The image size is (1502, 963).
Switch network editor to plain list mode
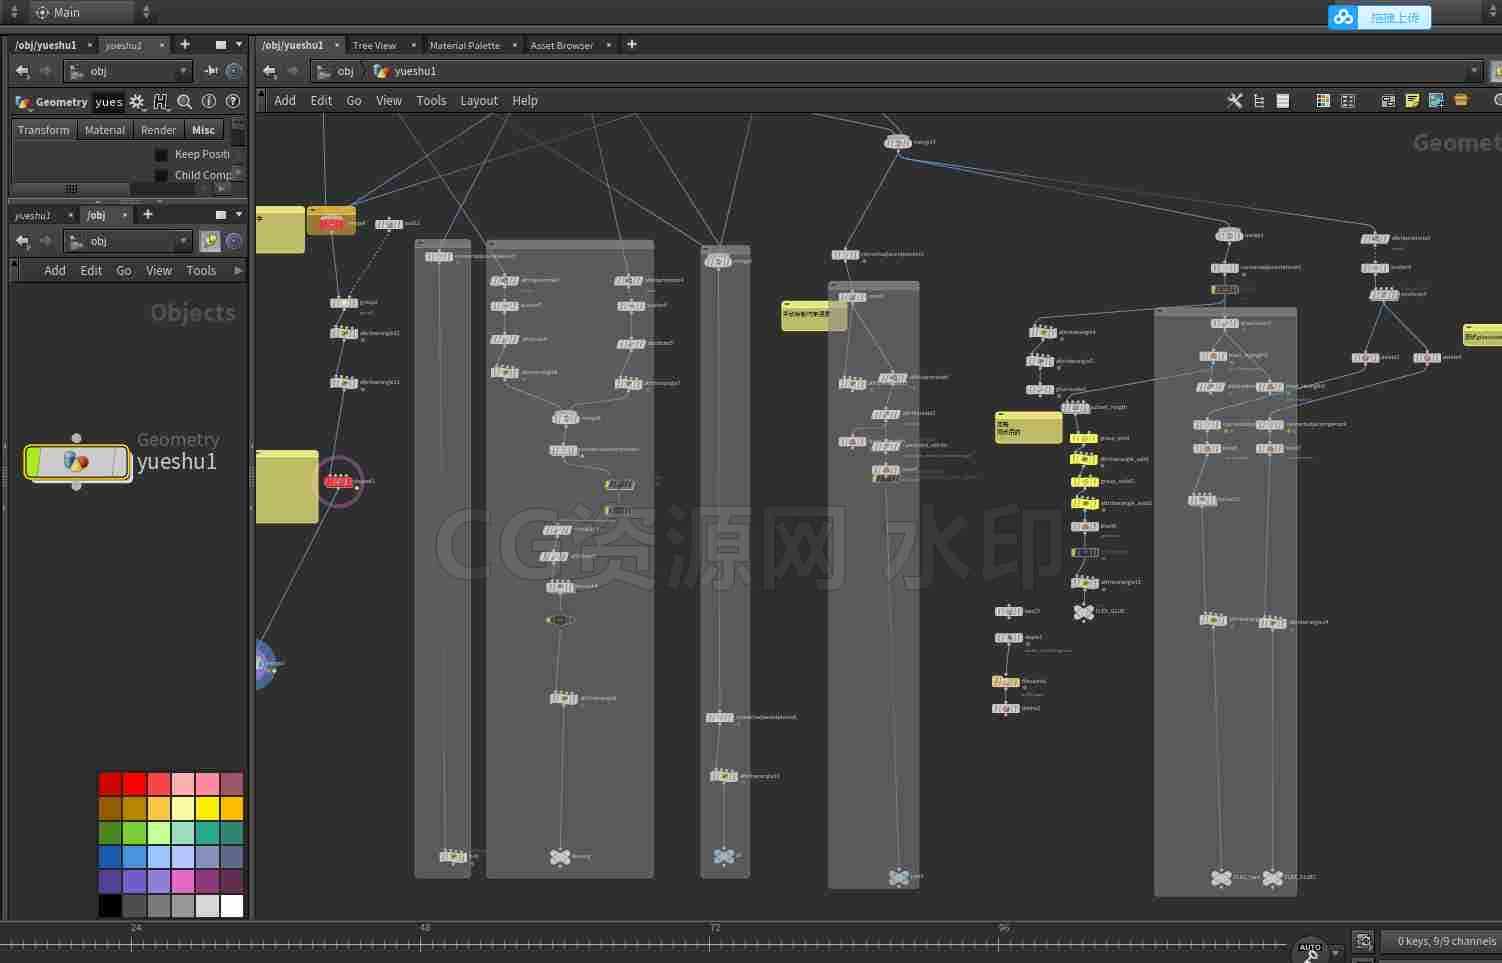pos(1283,101)
